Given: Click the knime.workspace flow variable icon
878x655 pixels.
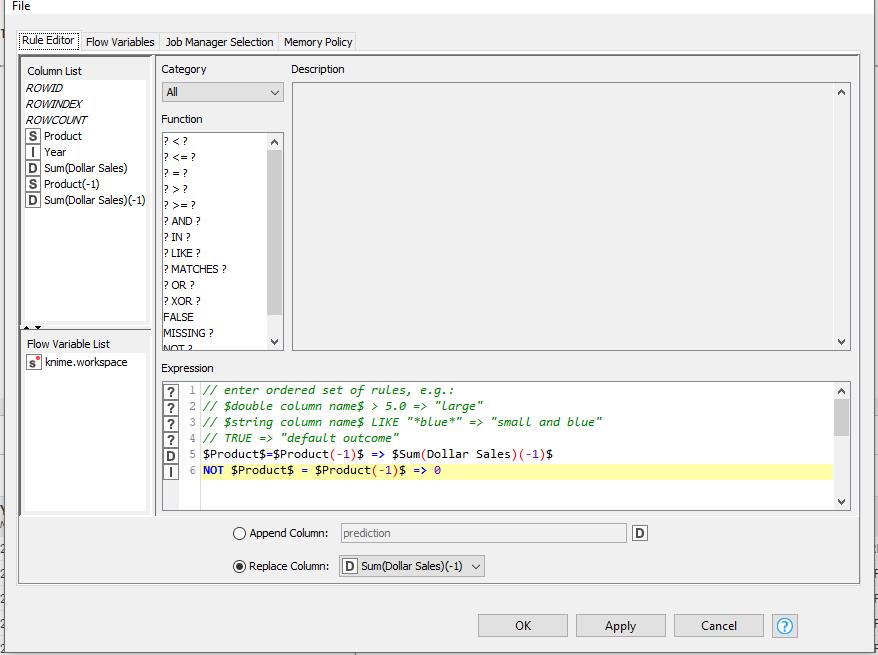Looking at the screenshot, I should [x=34, y=362].
